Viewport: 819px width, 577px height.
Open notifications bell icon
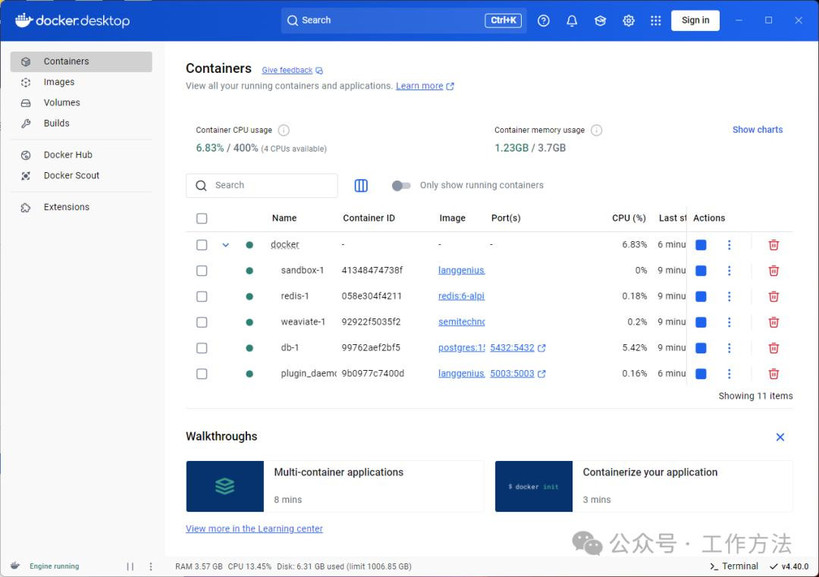[572, 20]
